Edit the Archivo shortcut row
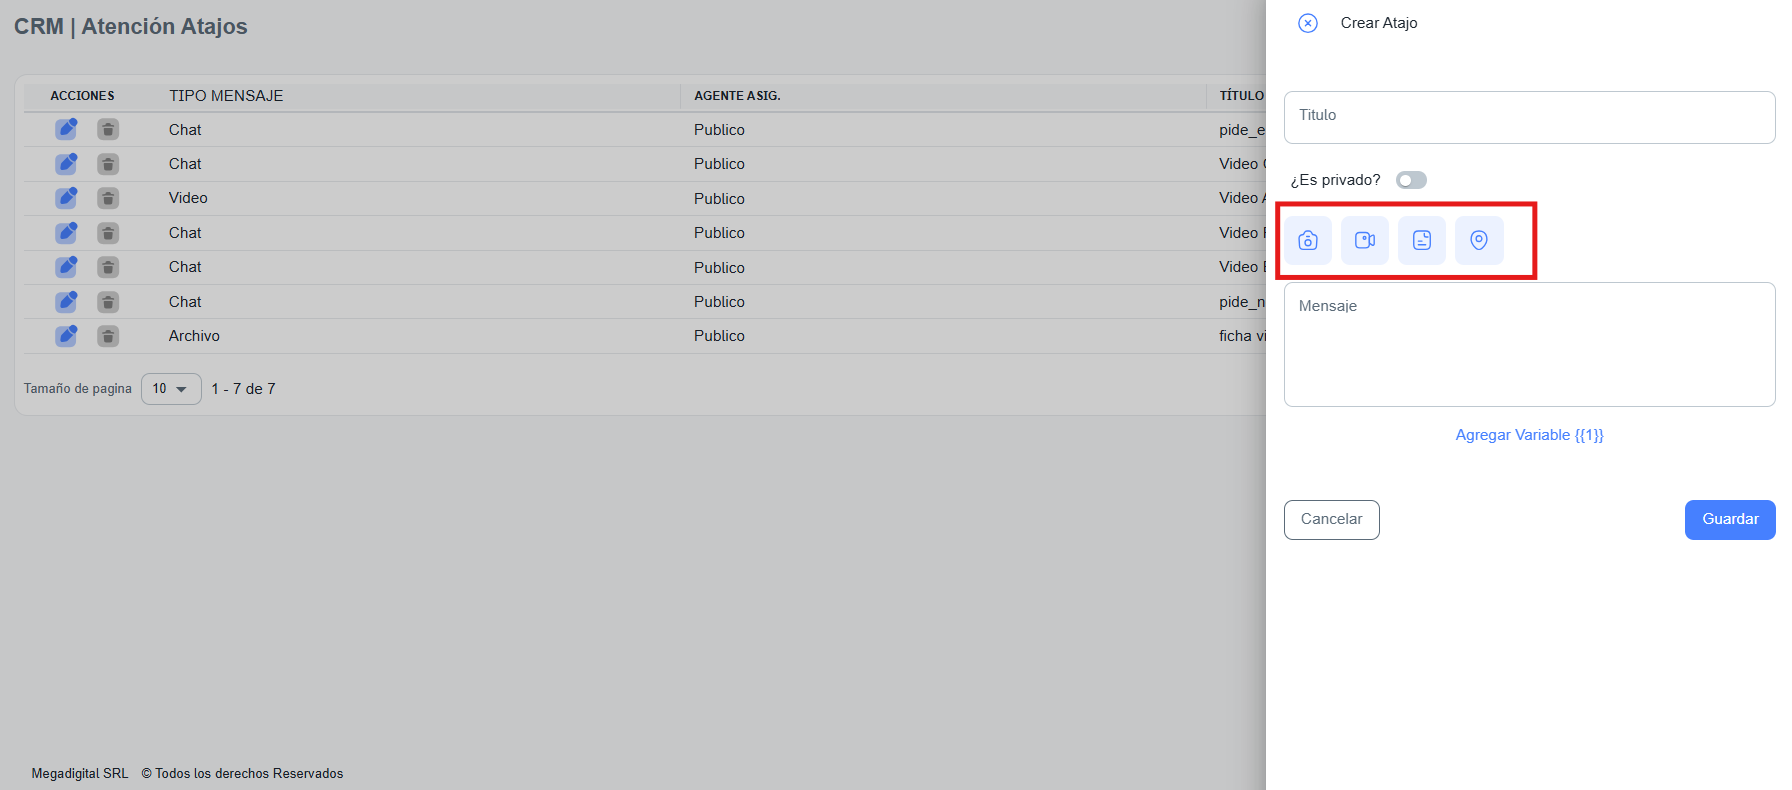1792x790 pixels. point(66,336)
